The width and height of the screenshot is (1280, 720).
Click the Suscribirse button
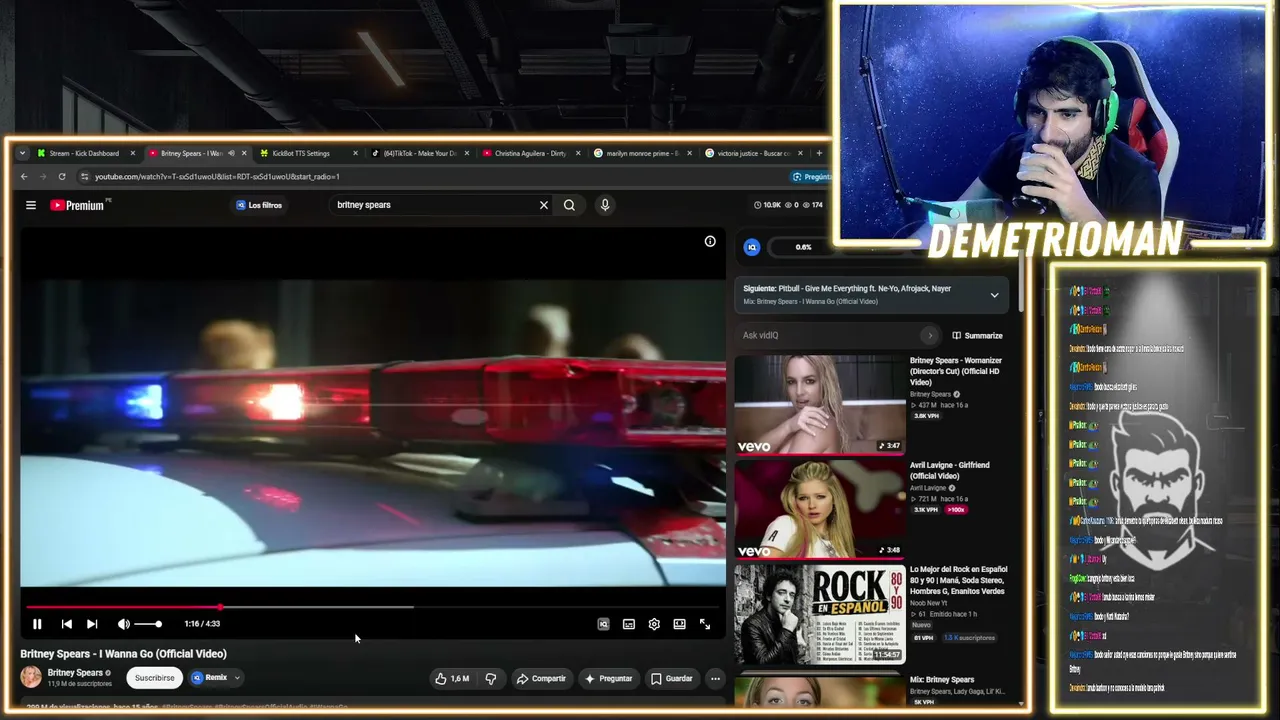coord(155,678)
